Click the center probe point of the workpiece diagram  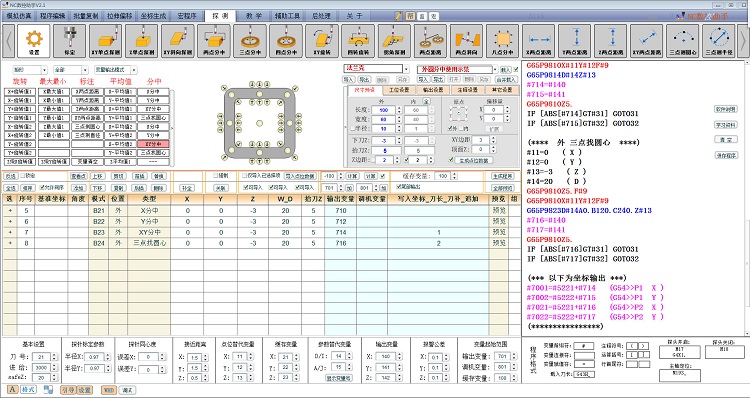(259, 123)
